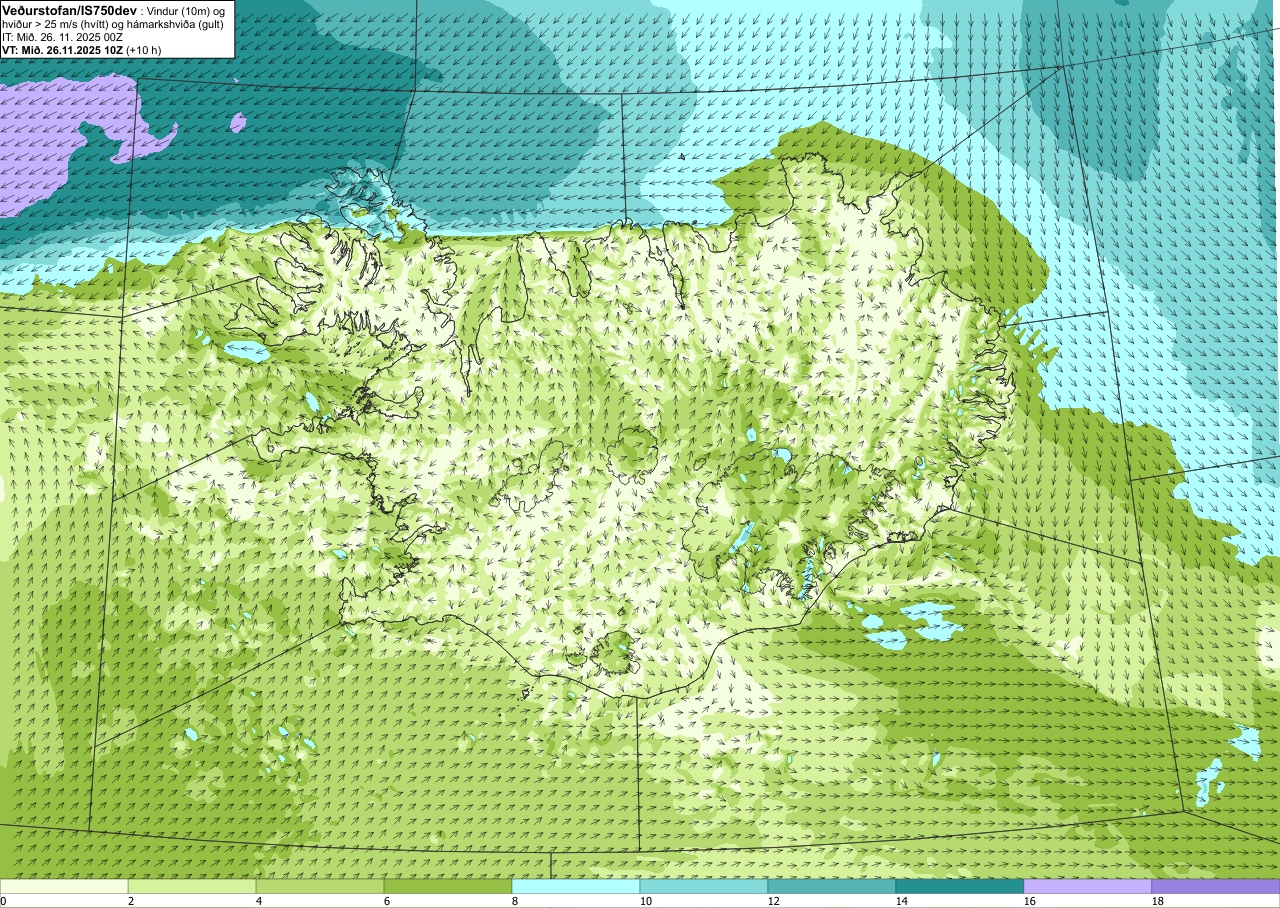Pick the 16–18 m/s lavender swatch

1088,886
